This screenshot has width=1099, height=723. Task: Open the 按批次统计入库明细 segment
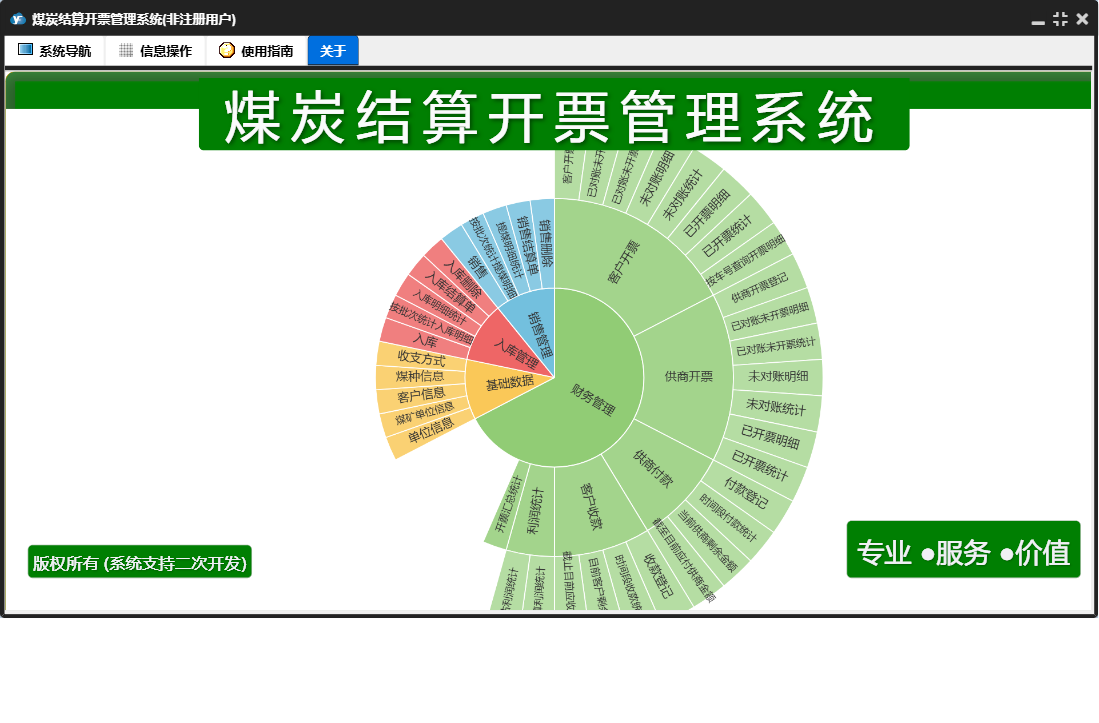(x=432, y=322)
